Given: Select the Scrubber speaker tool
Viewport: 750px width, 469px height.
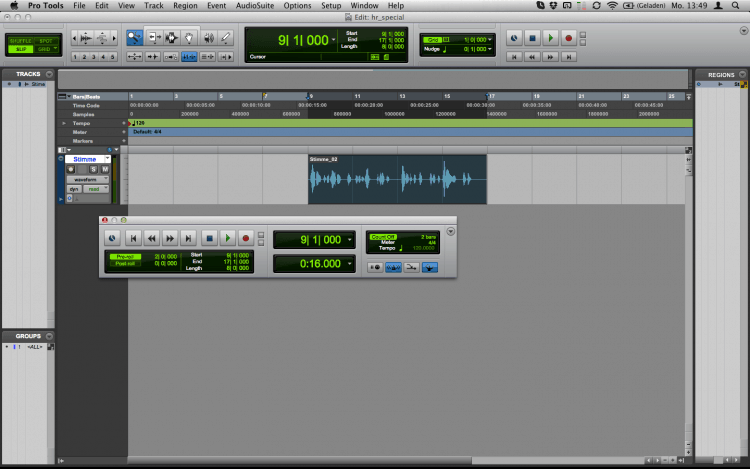Looking at the screenshot, I should pyautogui.click(x=209, y=38).
